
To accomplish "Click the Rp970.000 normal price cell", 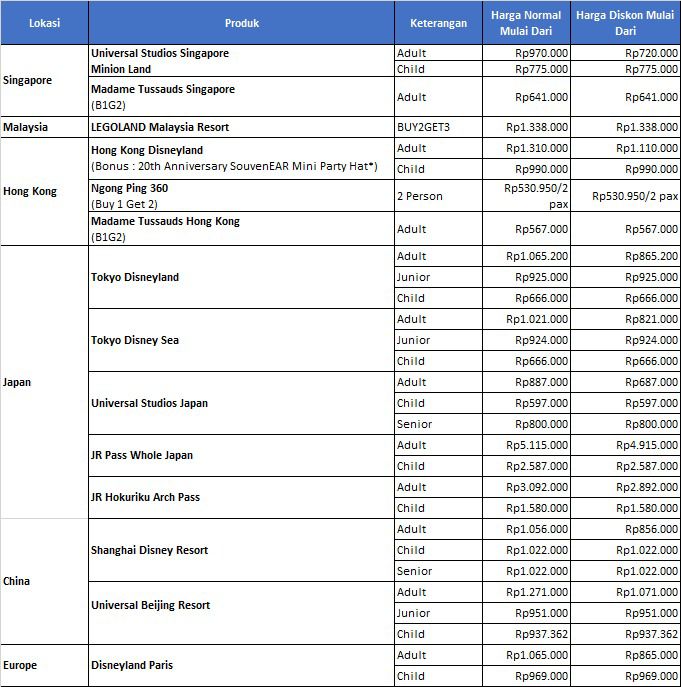I will [x=526, y=53].
